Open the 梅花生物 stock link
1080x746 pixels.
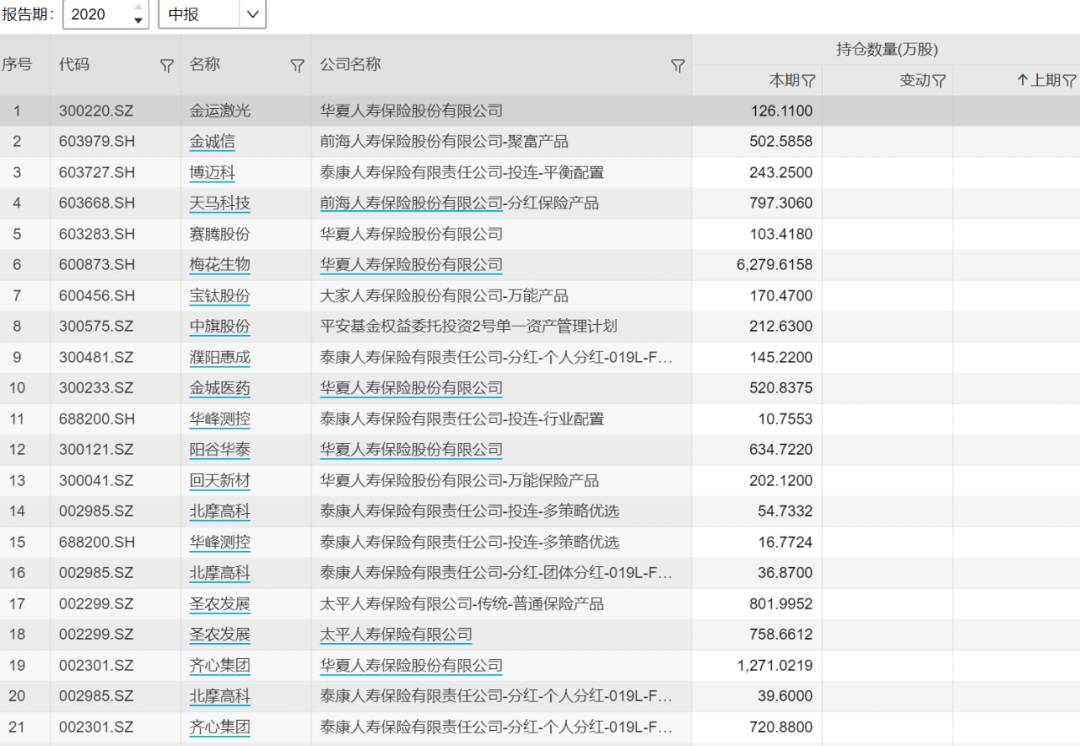pos(220,265)
